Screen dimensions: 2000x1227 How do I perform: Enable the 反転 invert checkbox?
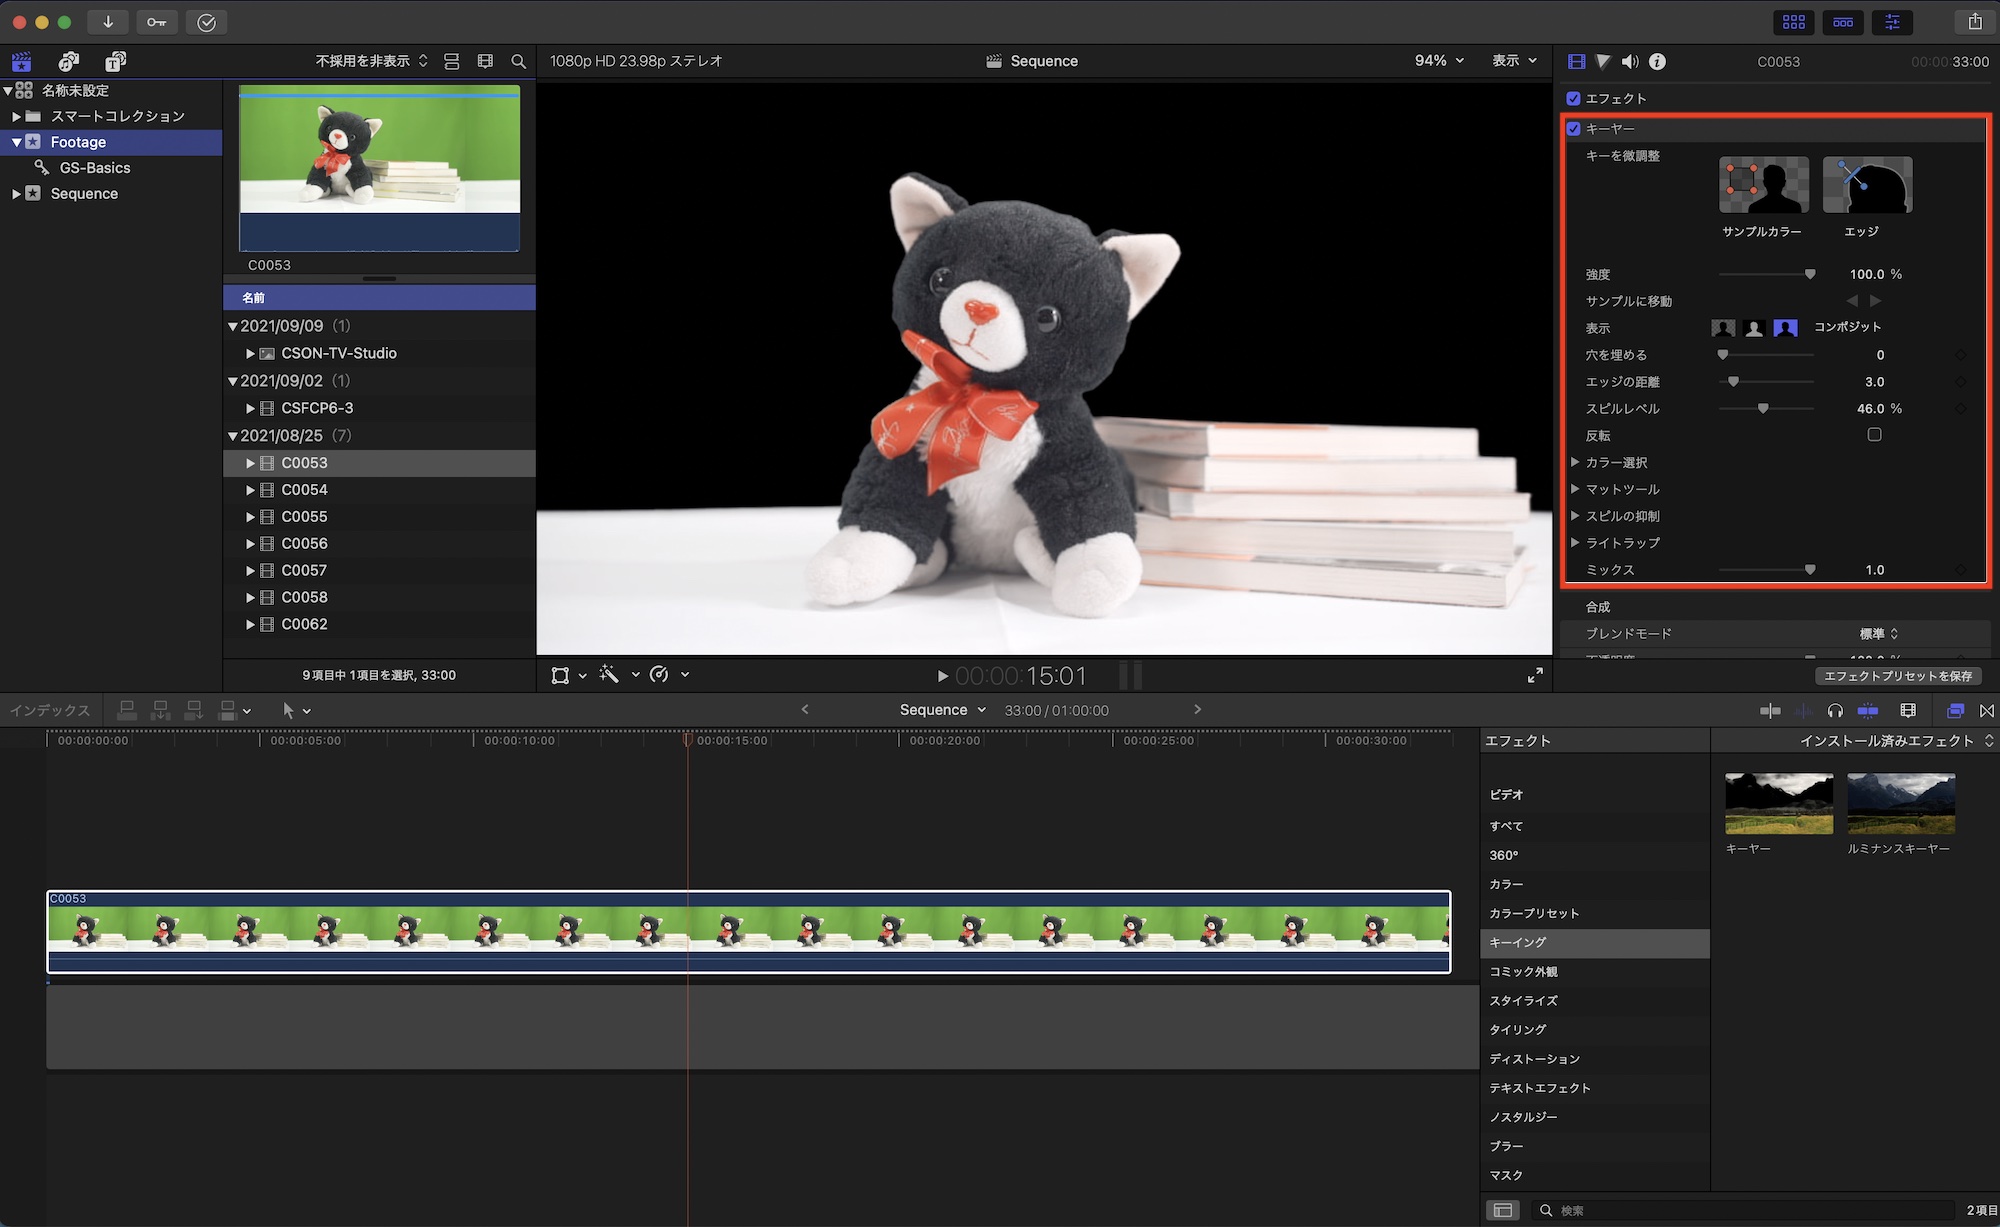point(1874,435)
